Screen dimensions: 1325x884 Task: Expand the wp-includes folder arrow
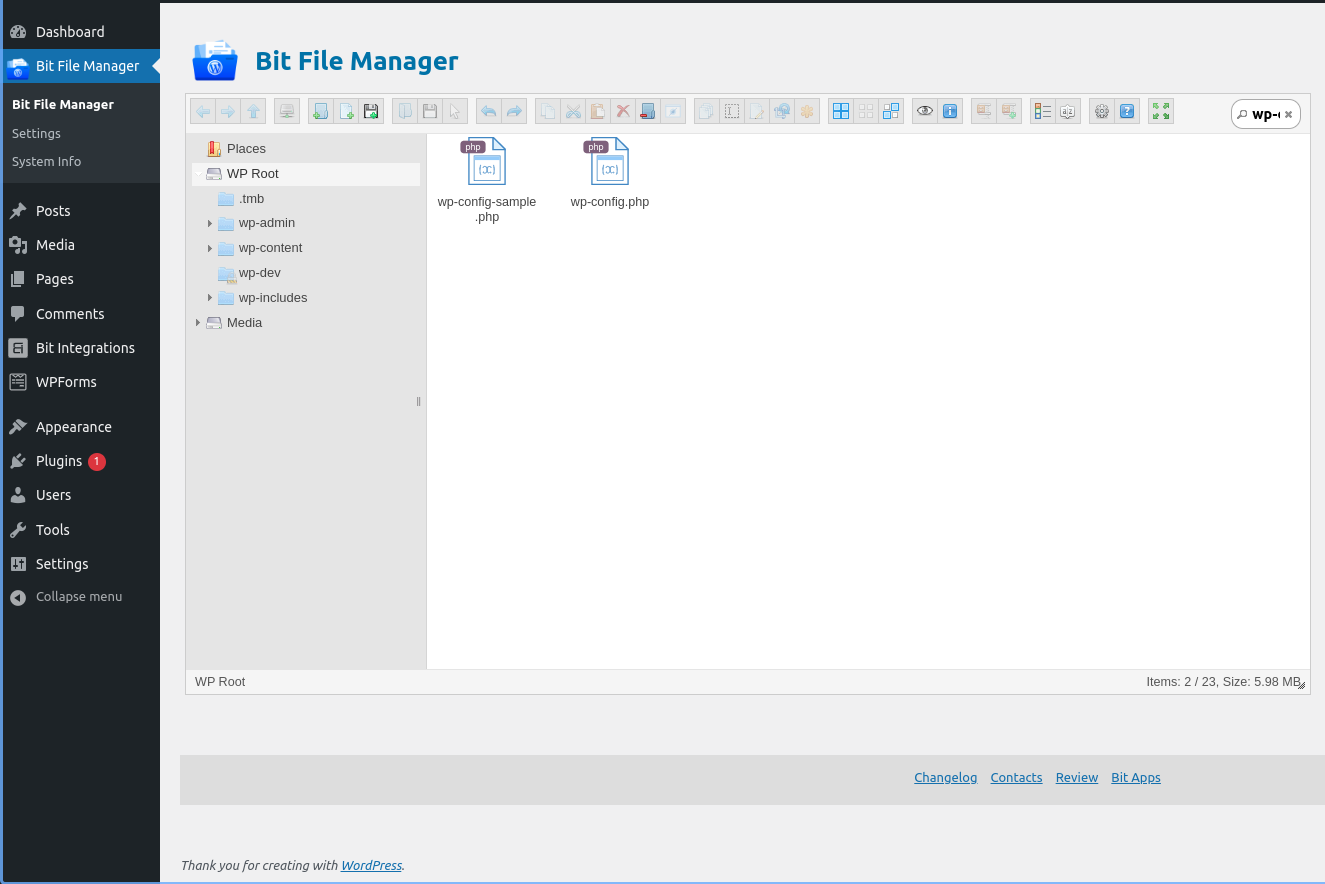[x=210, y=298]
